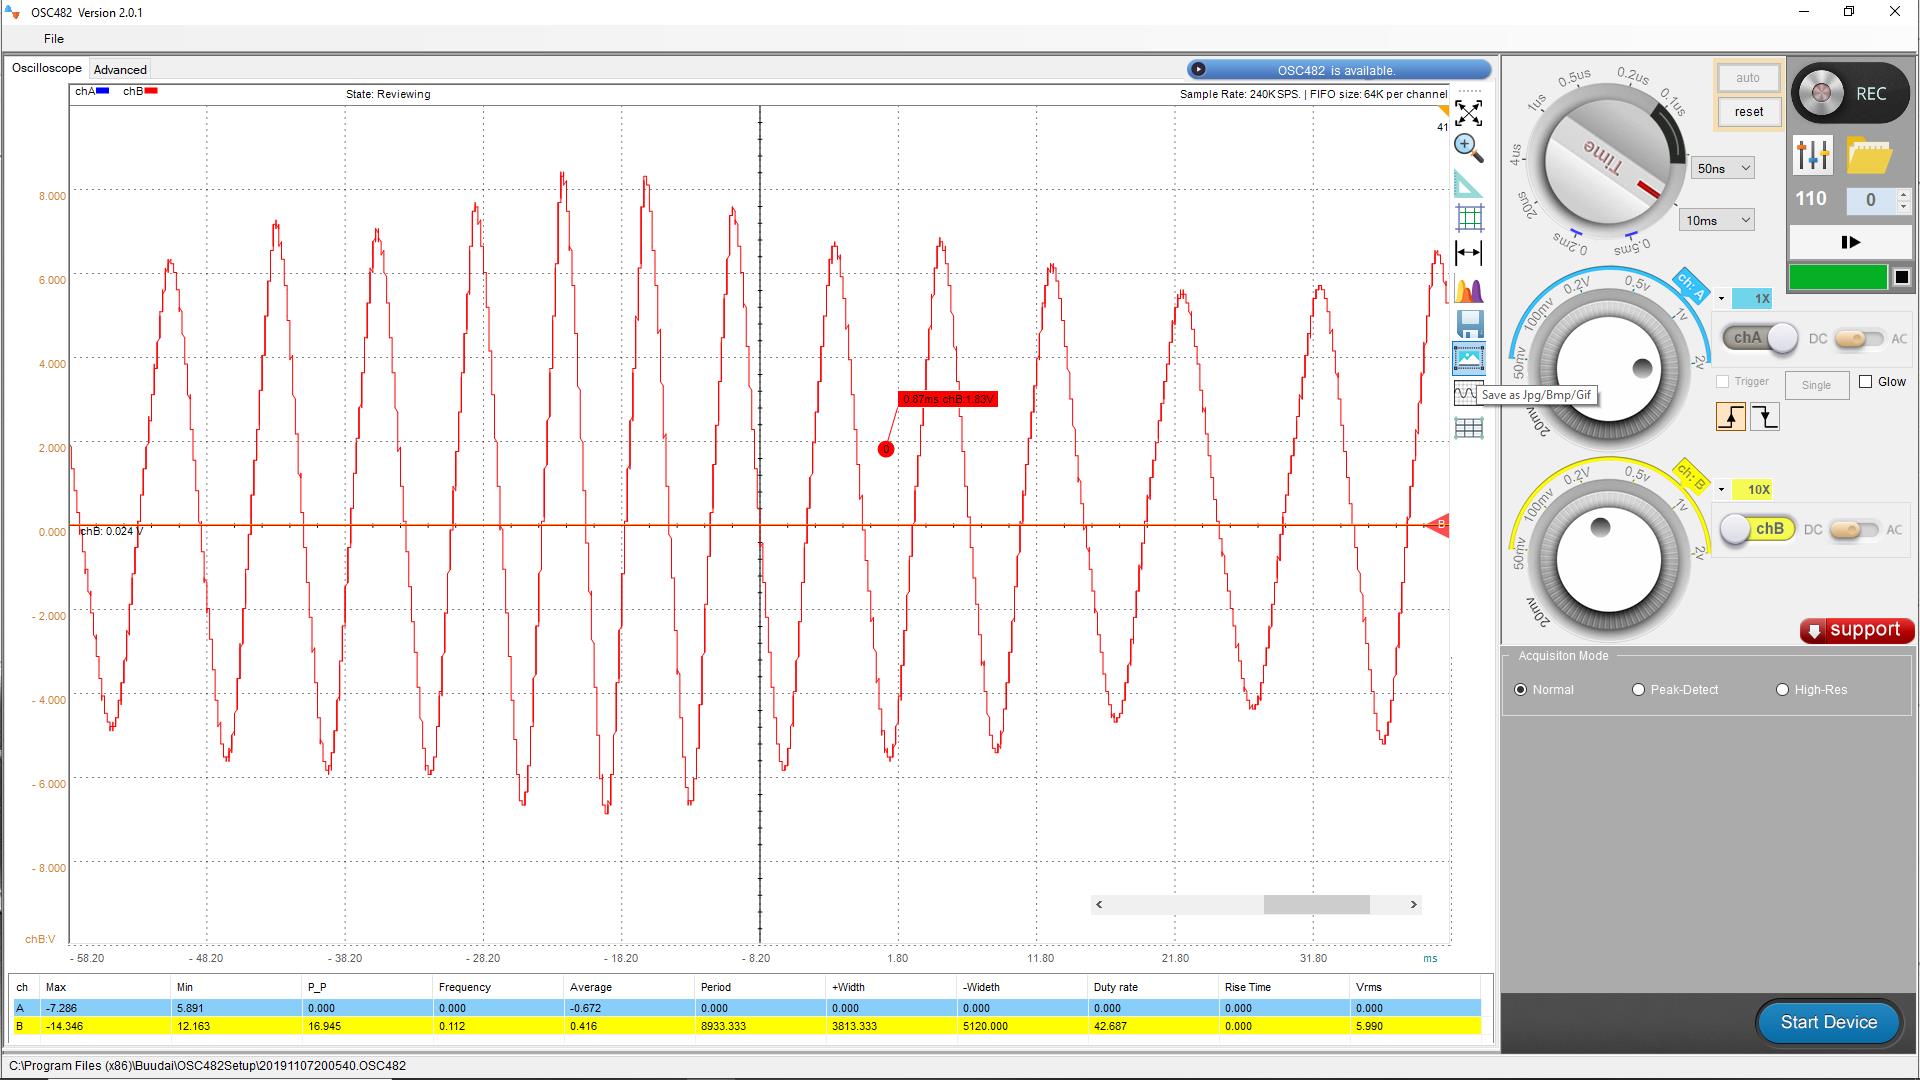The height and width of the screenshot is (1080, 1920).
Task: Click the horizontal width measure cursor icon
Action: [x=1468, y=252]
